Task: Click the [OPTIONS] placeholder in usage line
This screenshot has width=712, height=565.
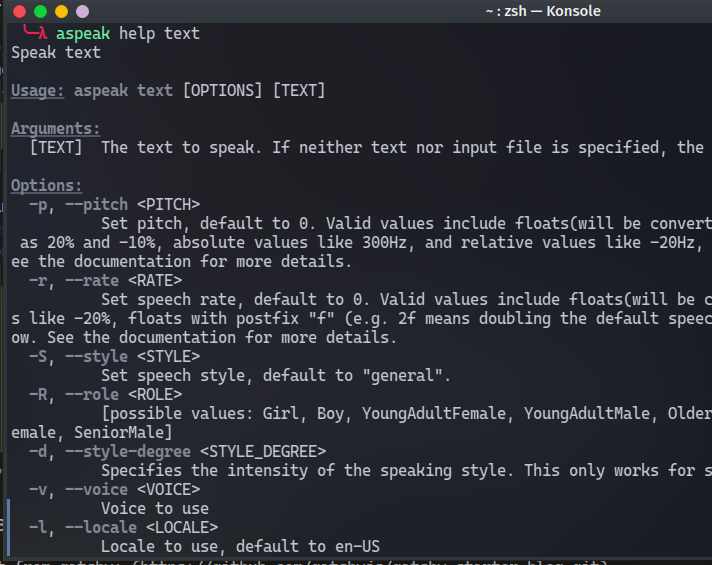Action: pyautogui.click(x=222, y=90)
